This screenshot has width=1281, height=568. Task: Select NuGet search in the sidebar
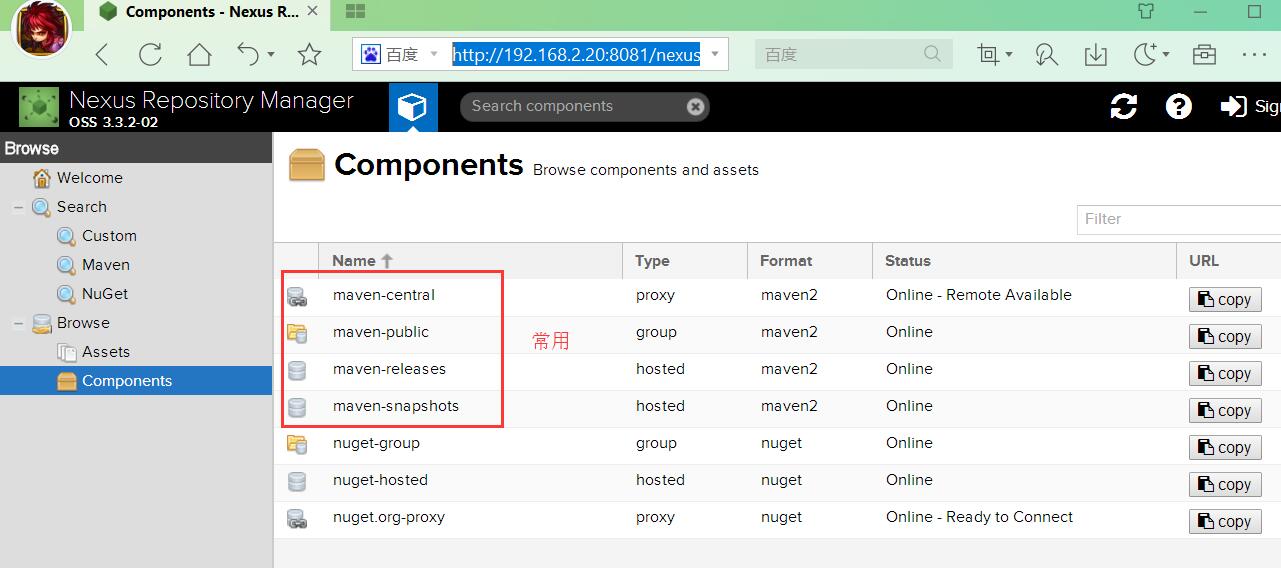coord(105,294)
